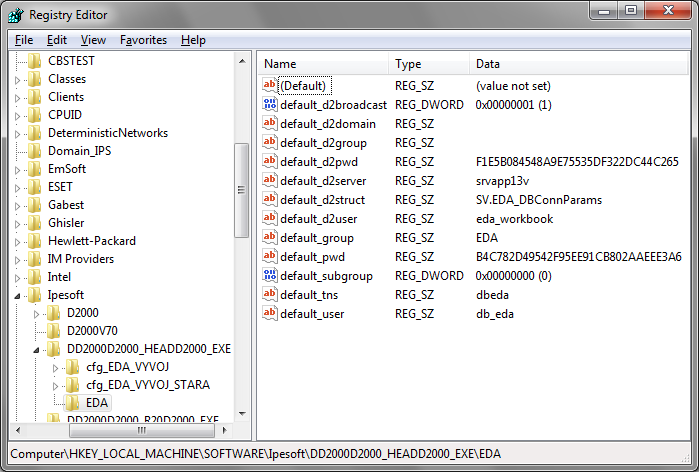The width and height of the screenshot is (699, 472).
Task: Select the EDA folder icon in tree
Action: coord(73,403)
